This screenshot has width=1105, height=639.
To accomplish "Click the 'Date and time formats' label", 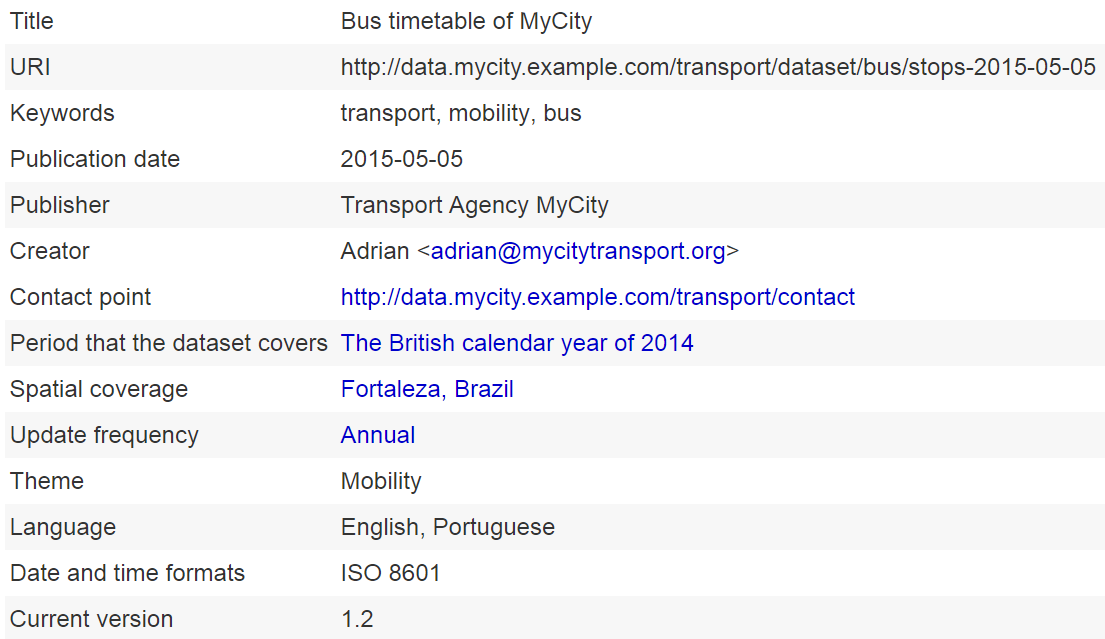I will point(127,573).
